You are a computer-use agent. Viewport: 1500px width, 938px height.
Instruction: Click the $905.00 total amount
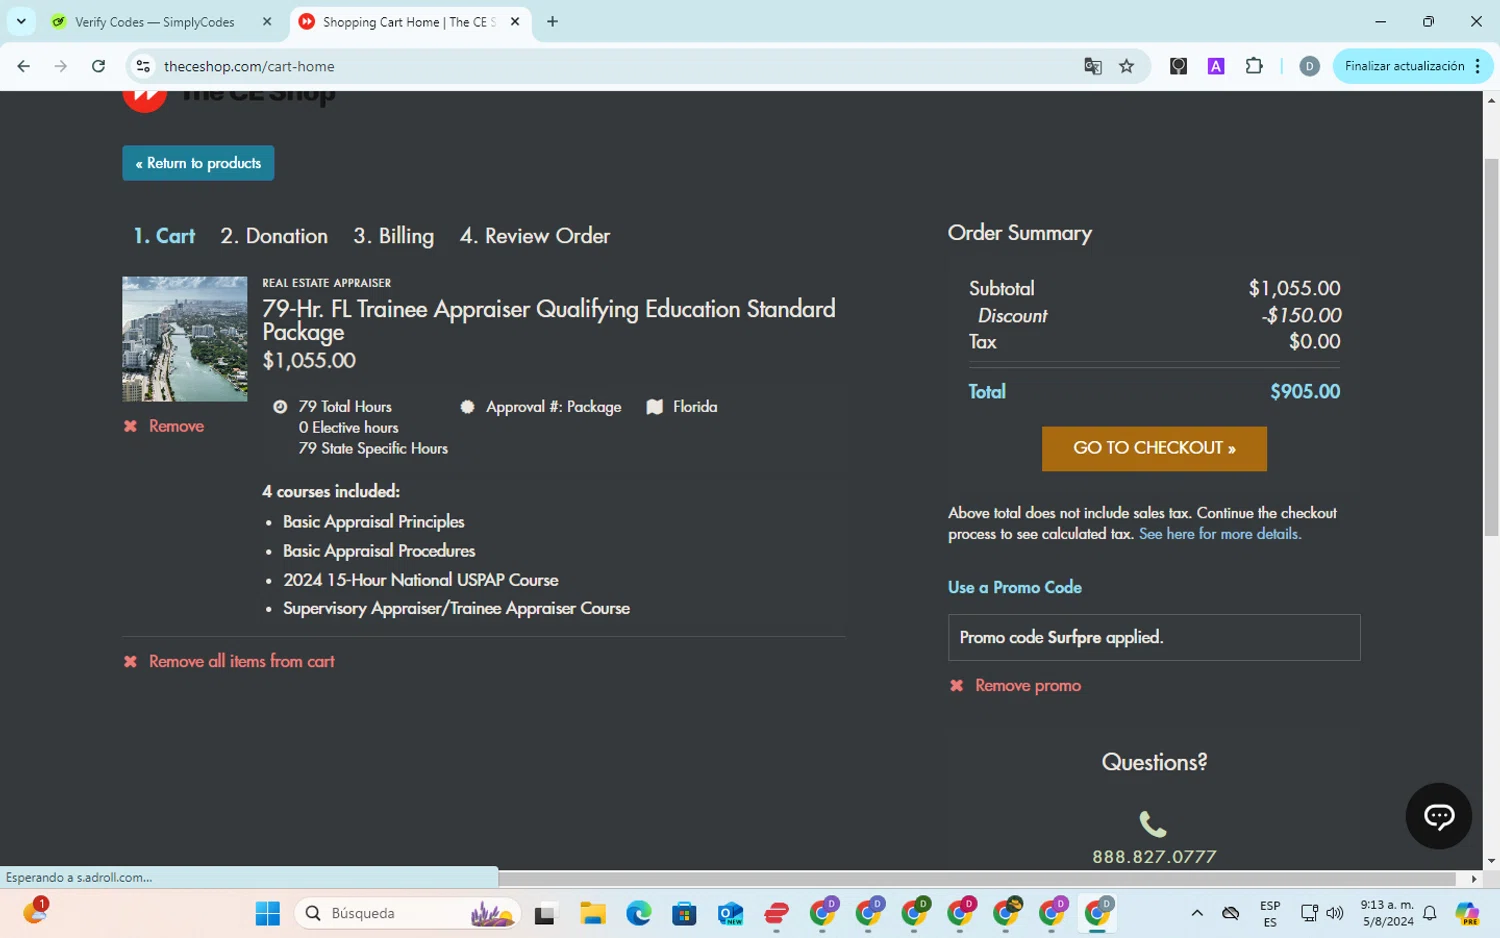pyautogui.click(x=1305, y=392)
